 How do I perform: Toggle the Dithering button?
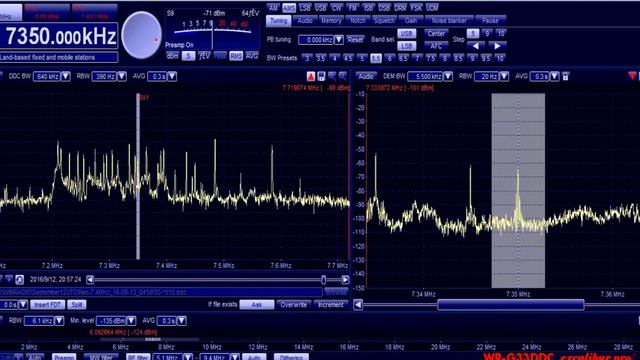pos(291,357)
